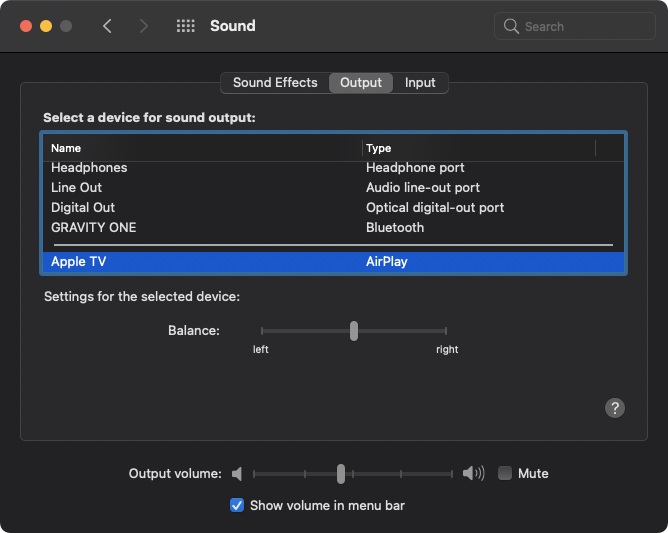Click the Bluetooth type cell
This screenshot has height=533, width=668.
(x=395, y=228)
